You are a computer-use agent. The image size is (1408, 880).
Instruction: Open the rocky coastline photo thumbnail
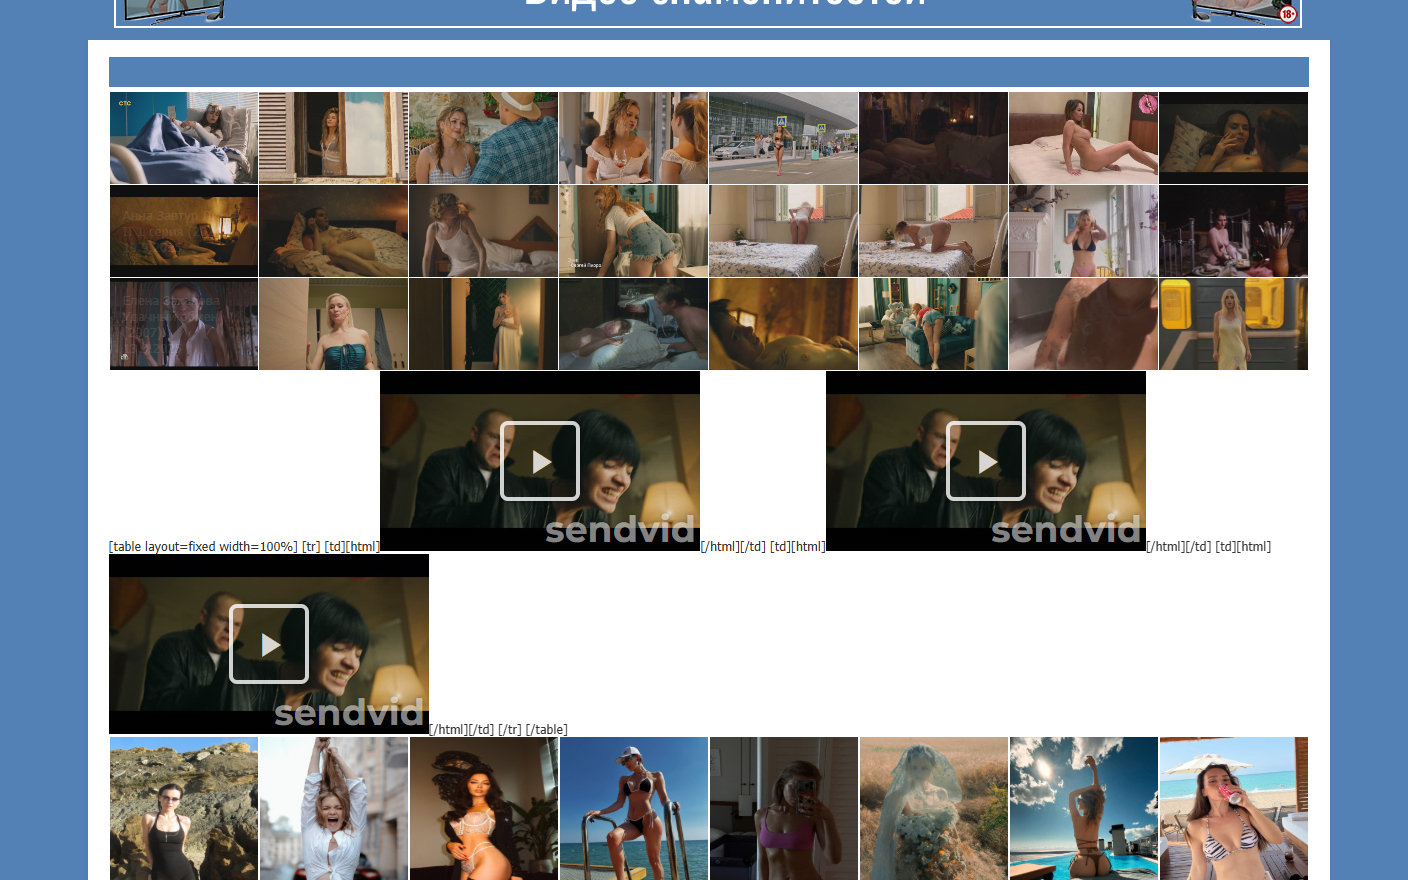coord(184,808)
